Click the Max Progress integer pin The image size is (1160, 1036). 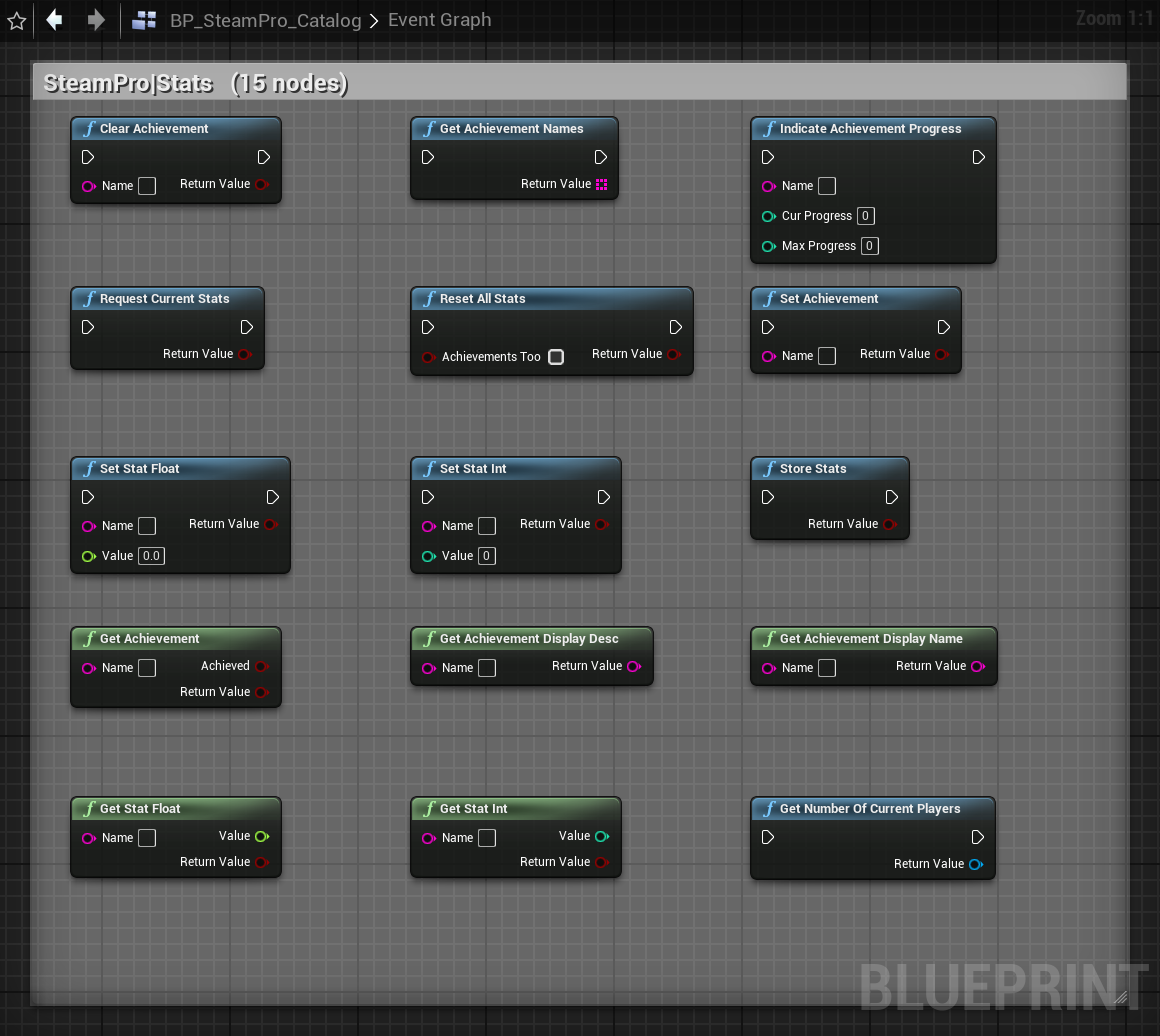(769, 246)
